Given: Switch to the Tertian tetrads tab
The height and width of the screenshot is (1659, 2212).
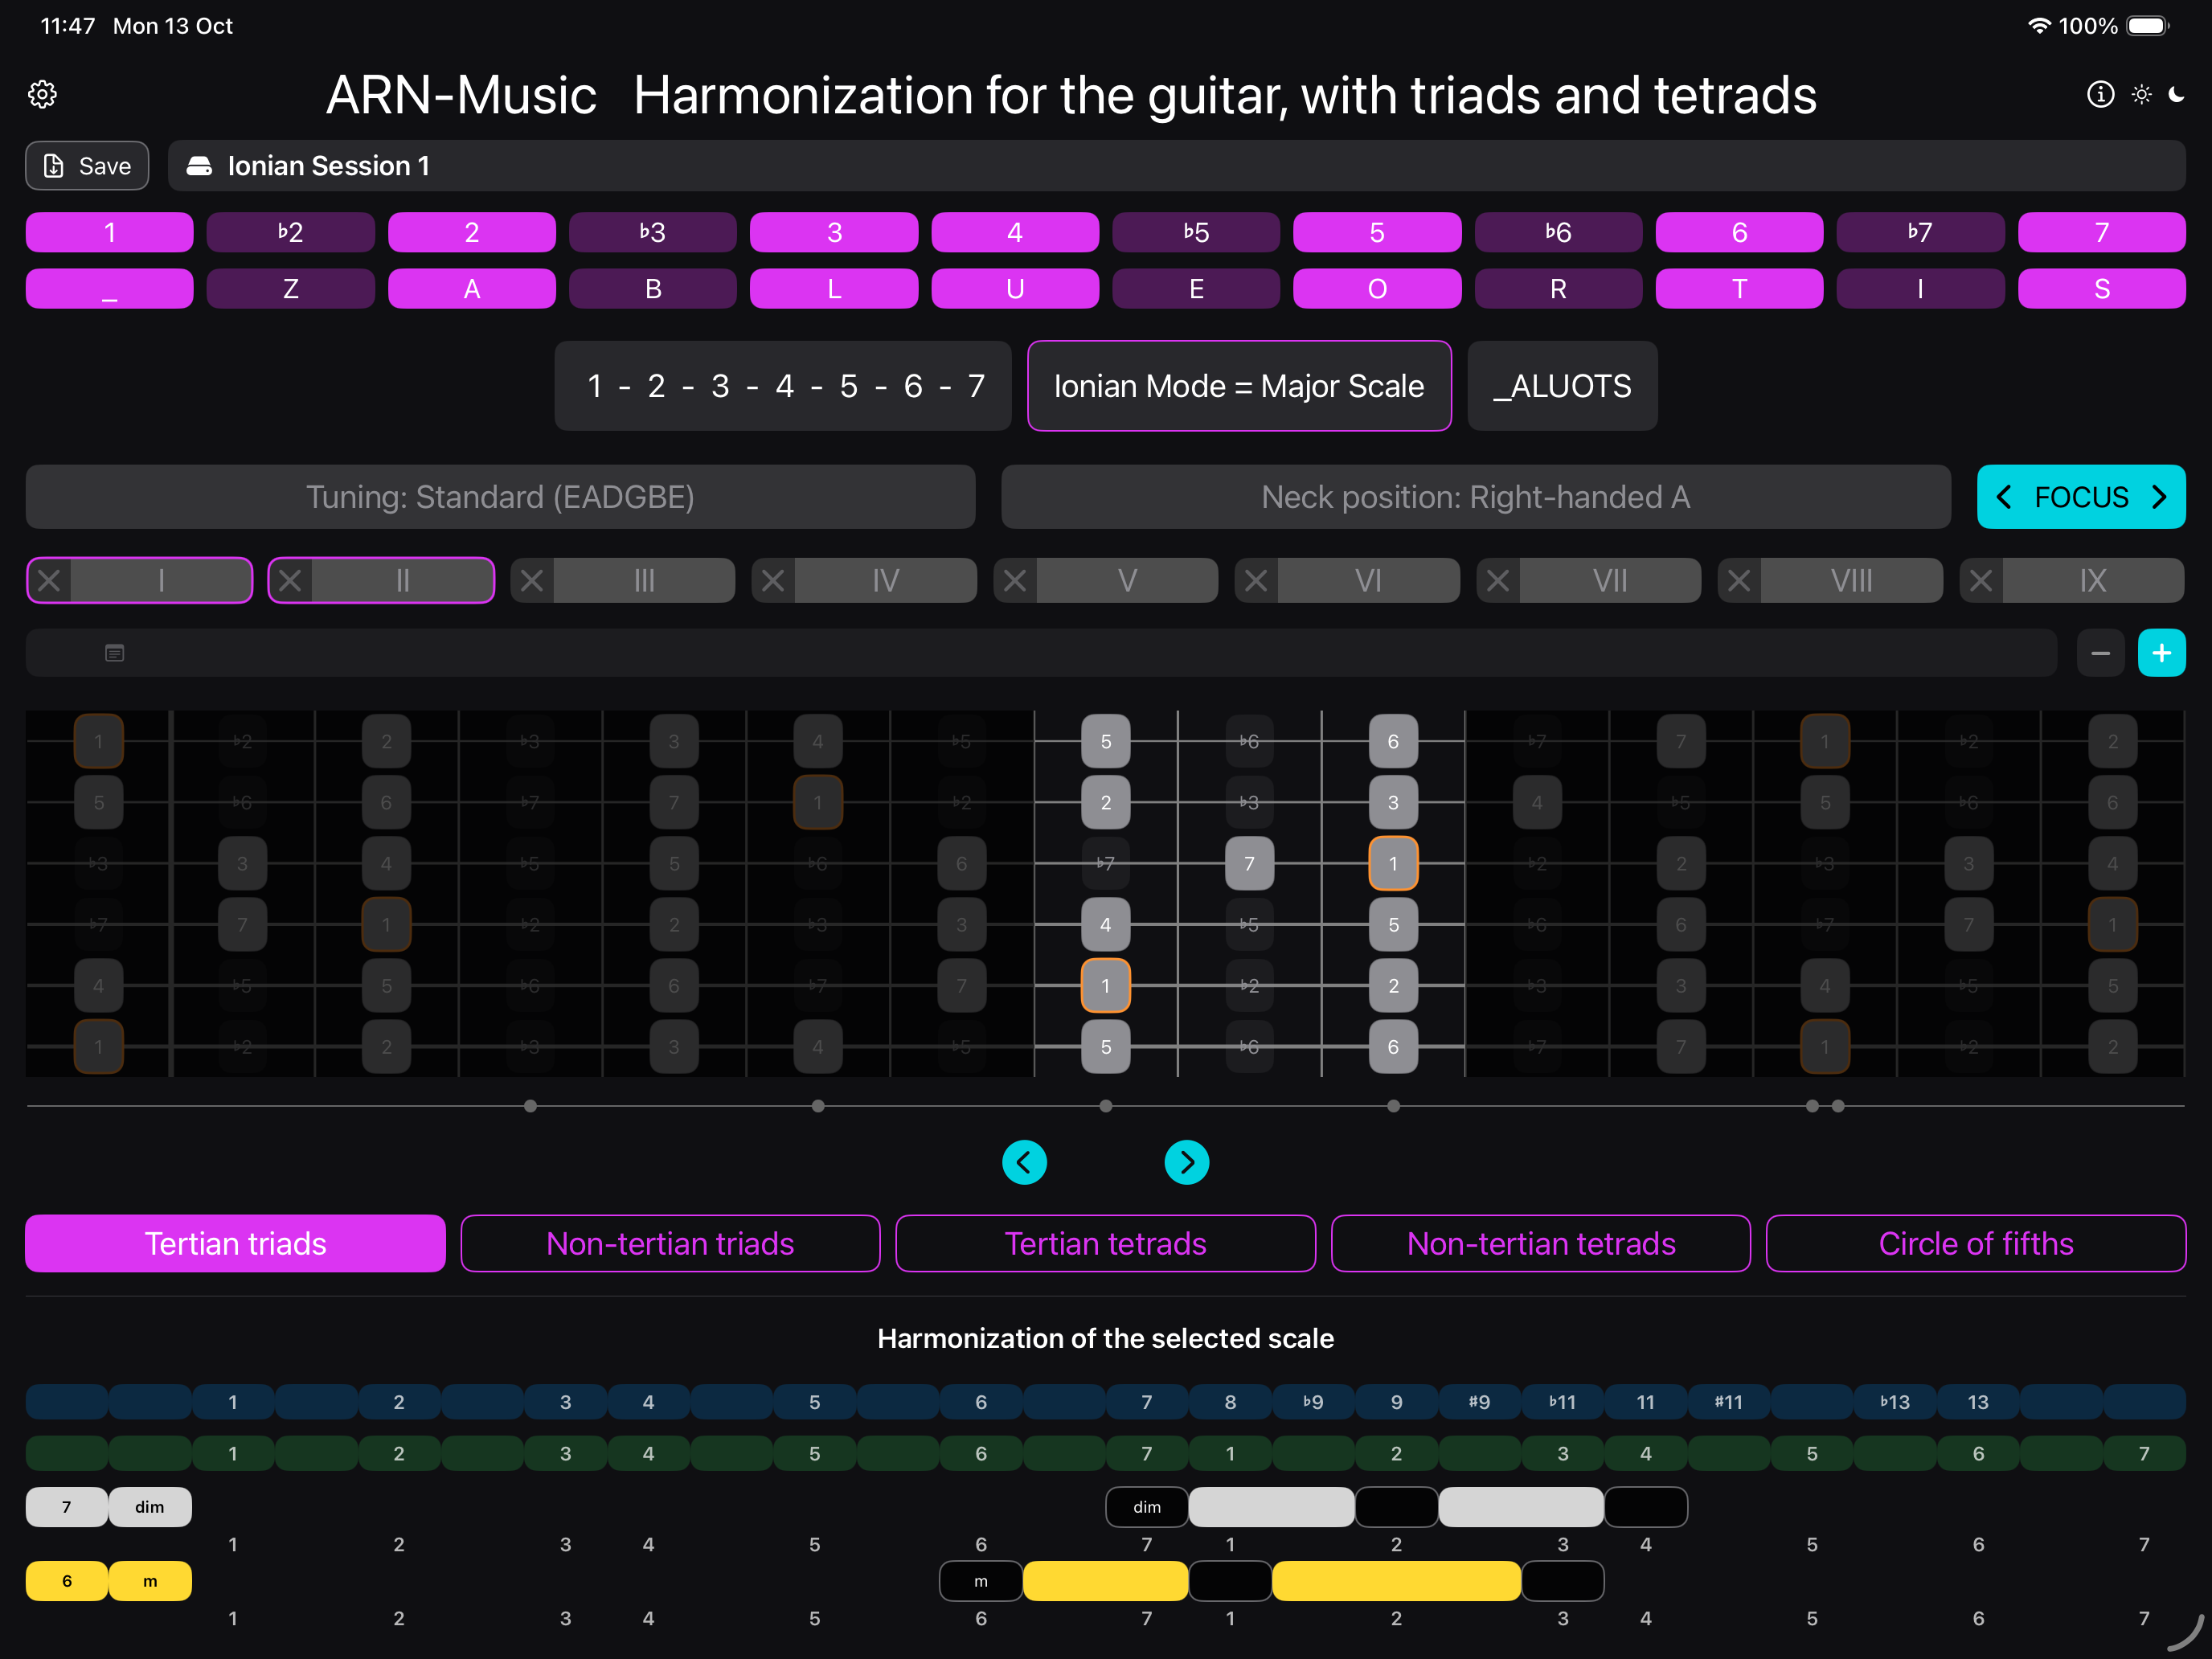Looking at the screenshot, I should [x=1105, y=1243].
